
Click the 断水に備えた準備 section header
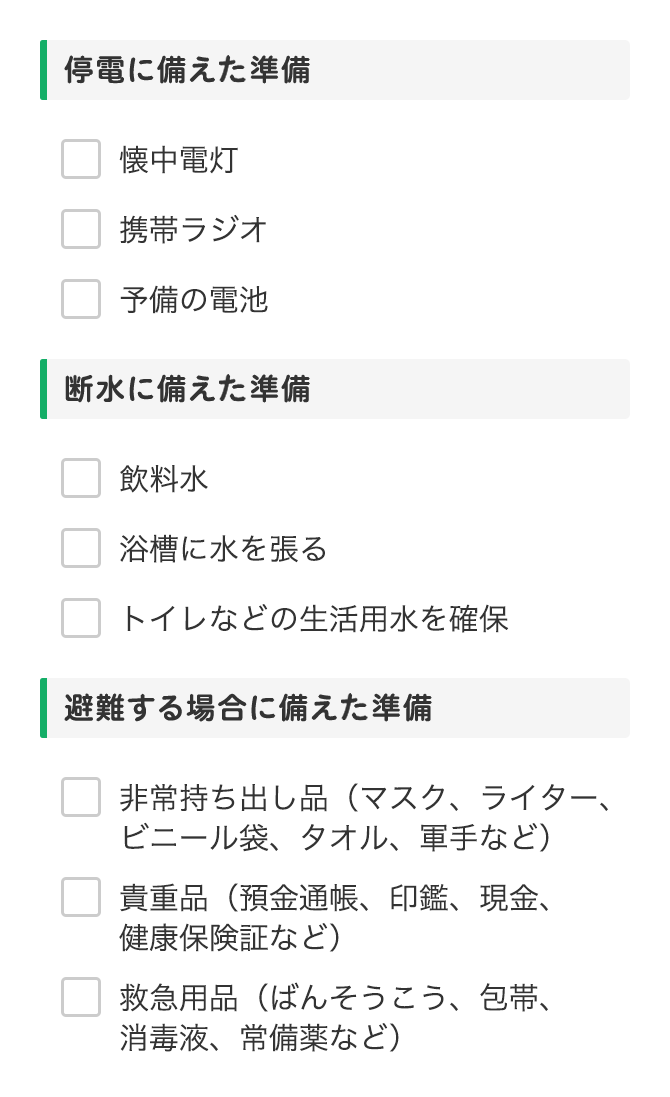[187, 389]
